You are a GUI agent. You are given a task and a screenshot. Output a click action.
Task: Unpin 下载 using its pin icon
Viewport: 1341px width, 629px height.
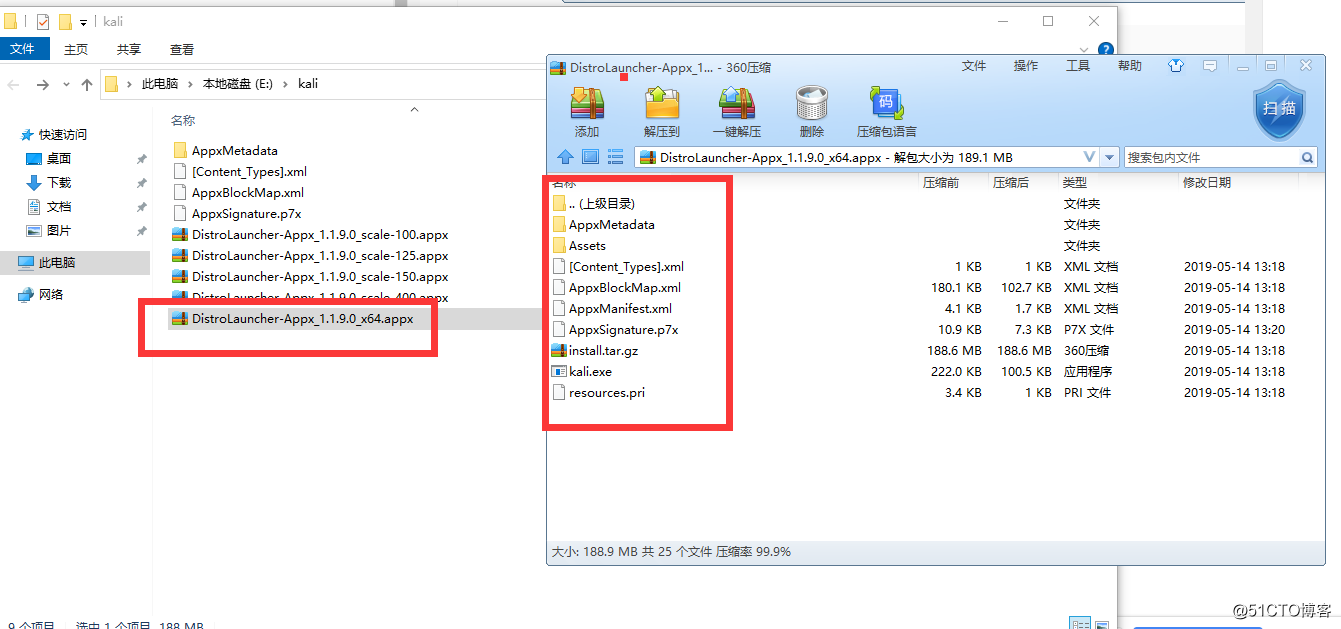pos(141,183)
